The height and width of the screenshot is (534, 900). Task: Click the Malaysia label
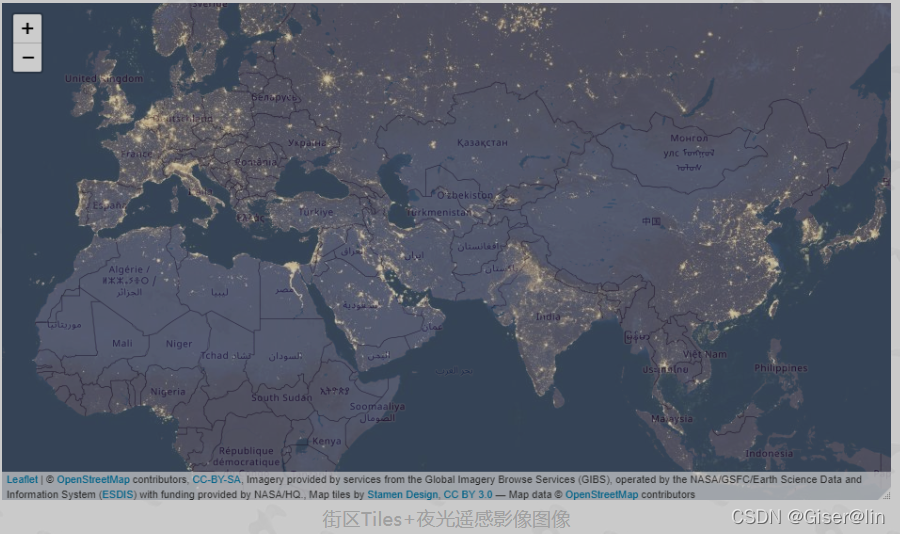[672, 419]
